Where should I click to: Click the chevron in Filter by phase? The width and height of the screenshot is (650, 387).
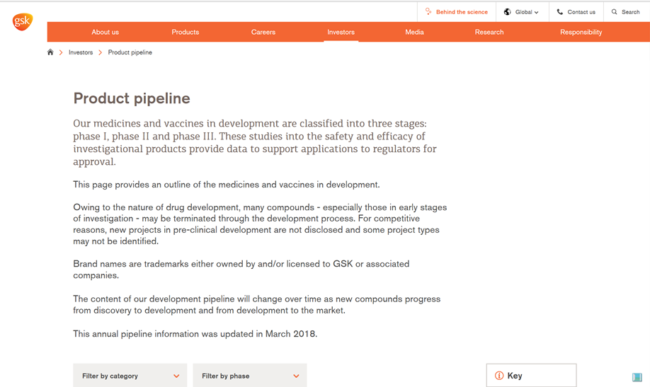[x=296, y=376]
